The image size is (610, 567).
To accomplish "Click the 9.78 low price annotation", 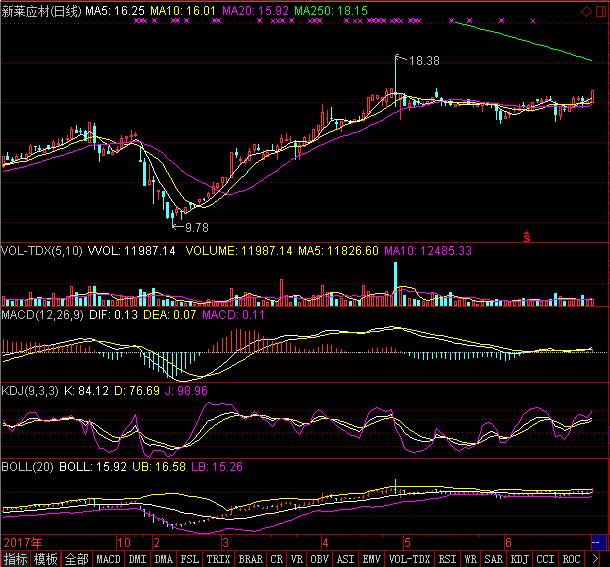I will (197, 228).
